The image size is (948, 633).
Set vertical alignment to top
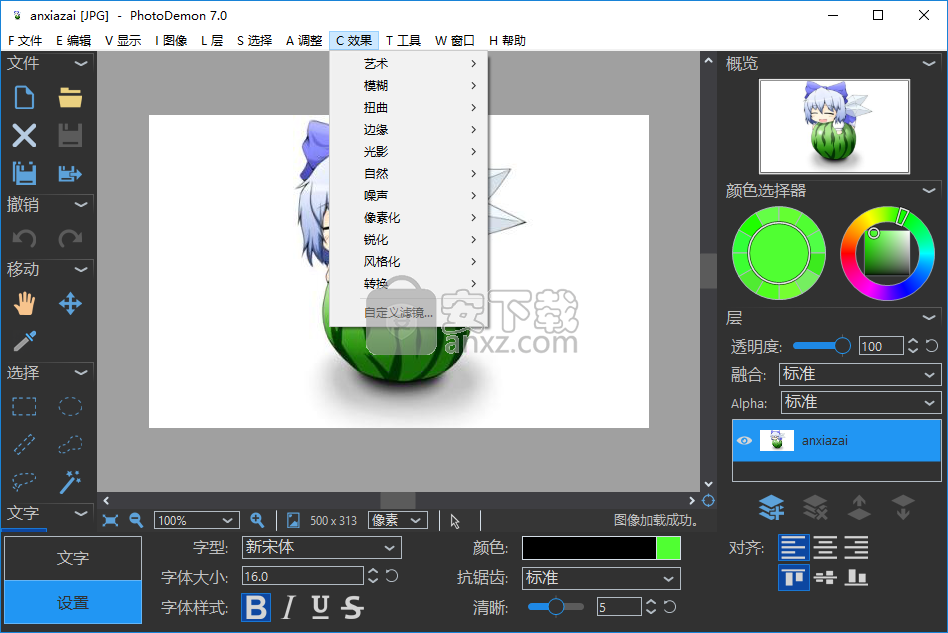point(793,578)
